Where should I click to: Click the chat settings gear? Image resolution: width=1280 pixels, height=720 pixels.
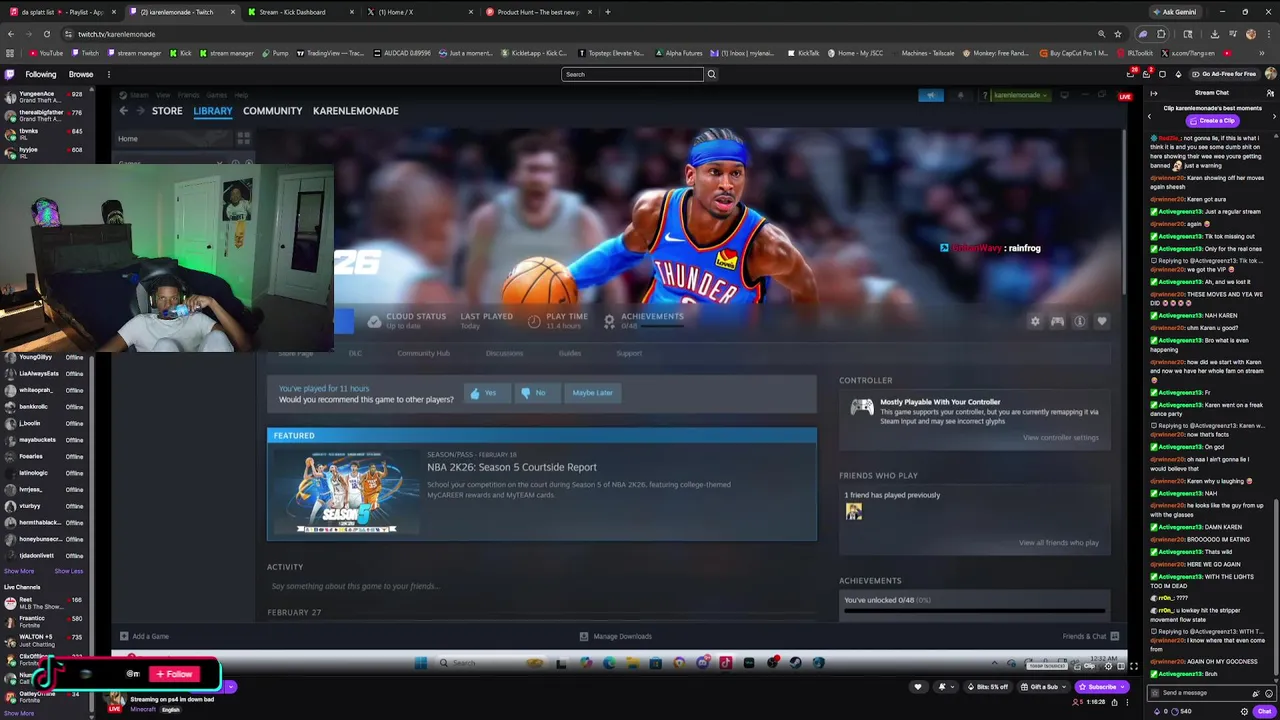click(1244, 711)
